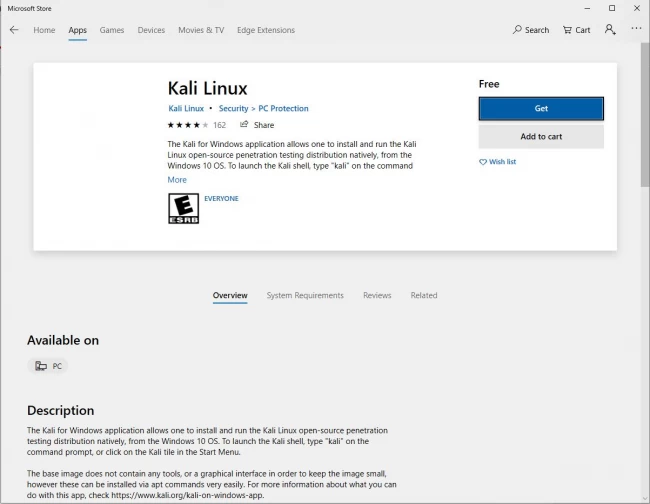Click the Add to cart button

pos(541,136)
